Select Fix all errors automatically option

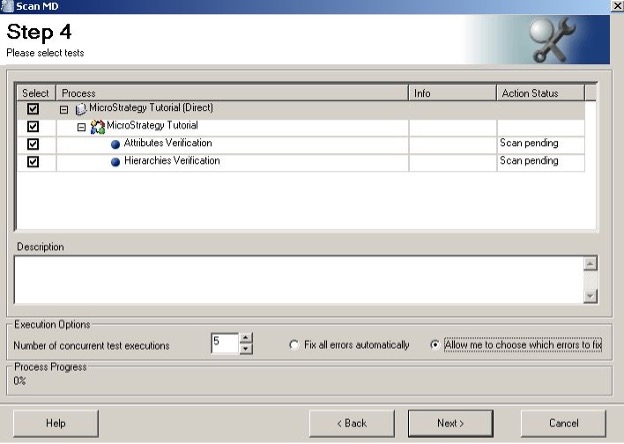pyautogui.click(x=294, y=345)
